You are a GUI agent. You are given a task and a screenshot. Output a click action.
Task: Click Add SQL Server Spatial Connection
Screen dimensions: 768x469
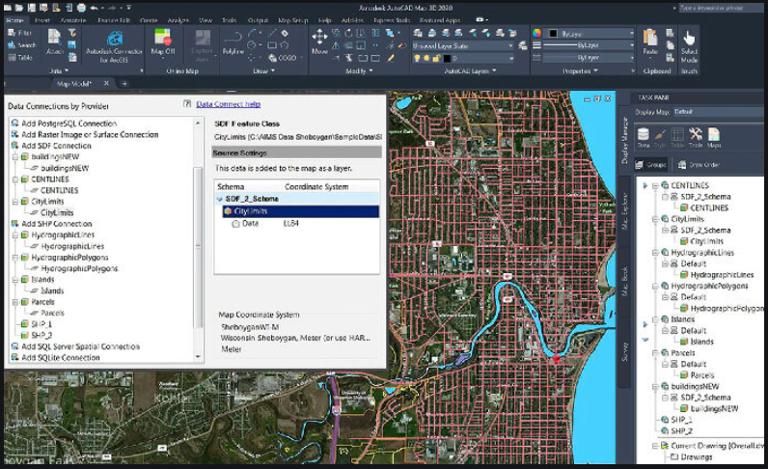[x=75, y=346]
